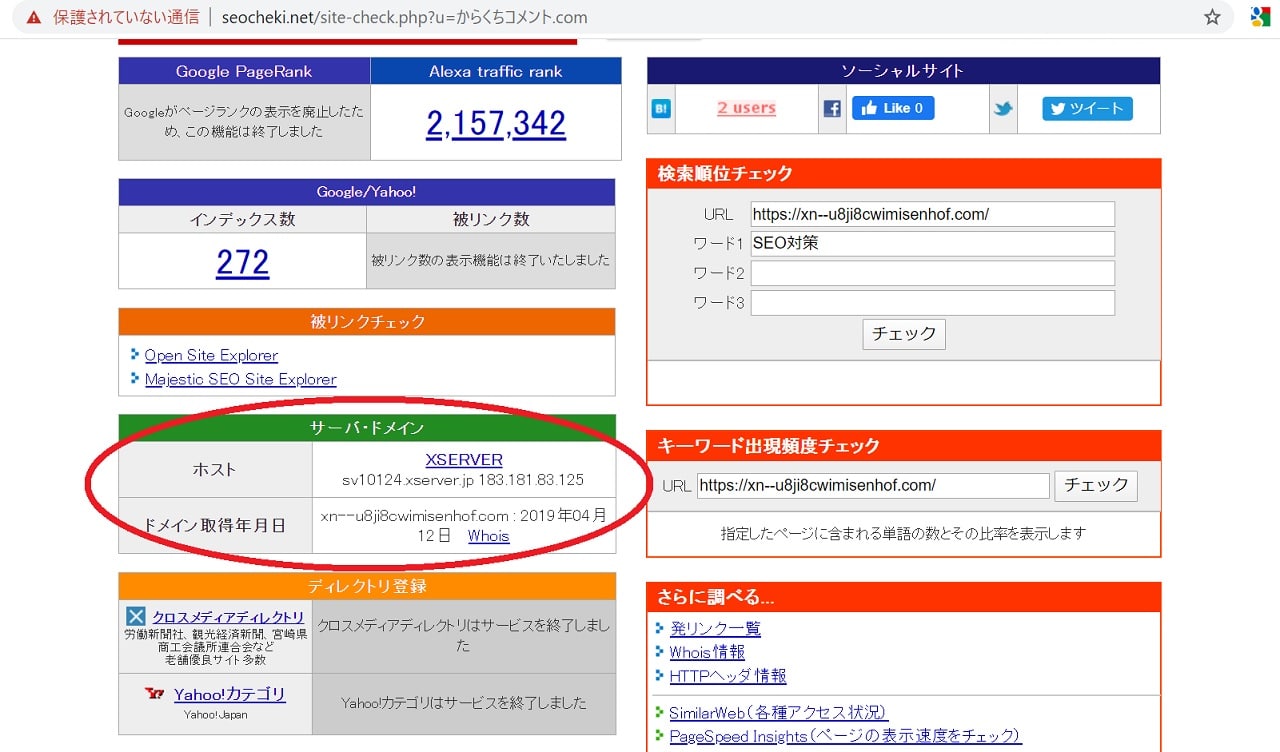Click the Facebook icon in social section
This screenshot has height=752, width=1280.
(x=832, y=109)
